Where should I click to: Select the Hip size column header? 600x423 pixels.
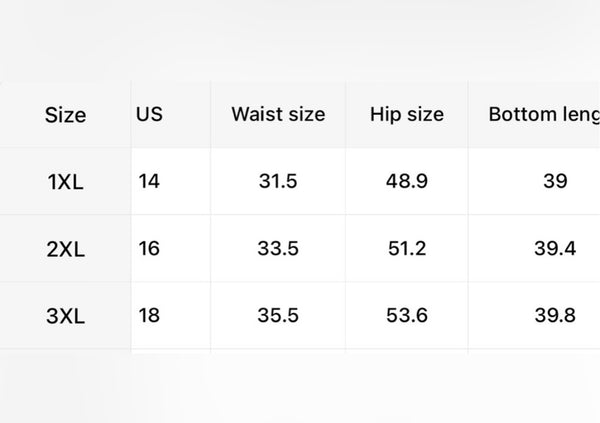coord(407,114)
